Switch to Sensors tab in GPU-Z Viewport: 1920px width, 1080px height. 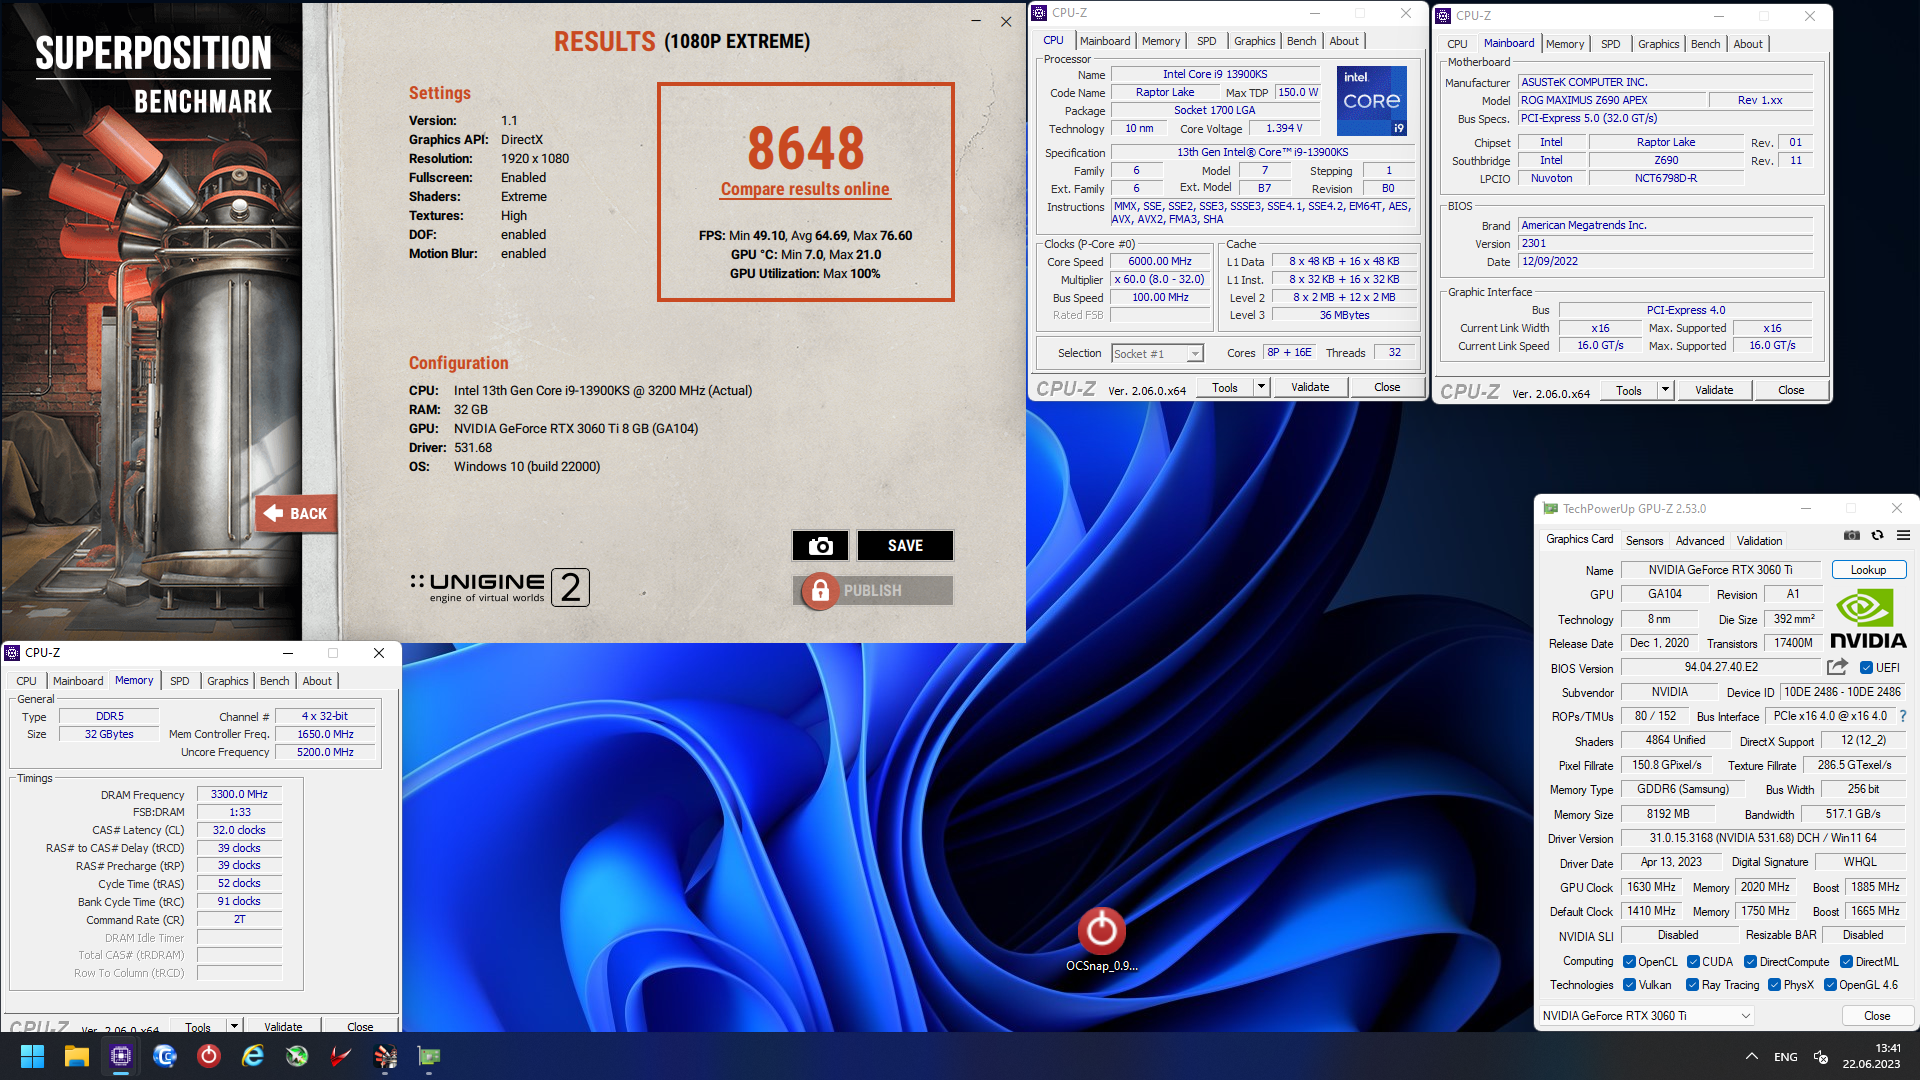tap(1644, 541)
